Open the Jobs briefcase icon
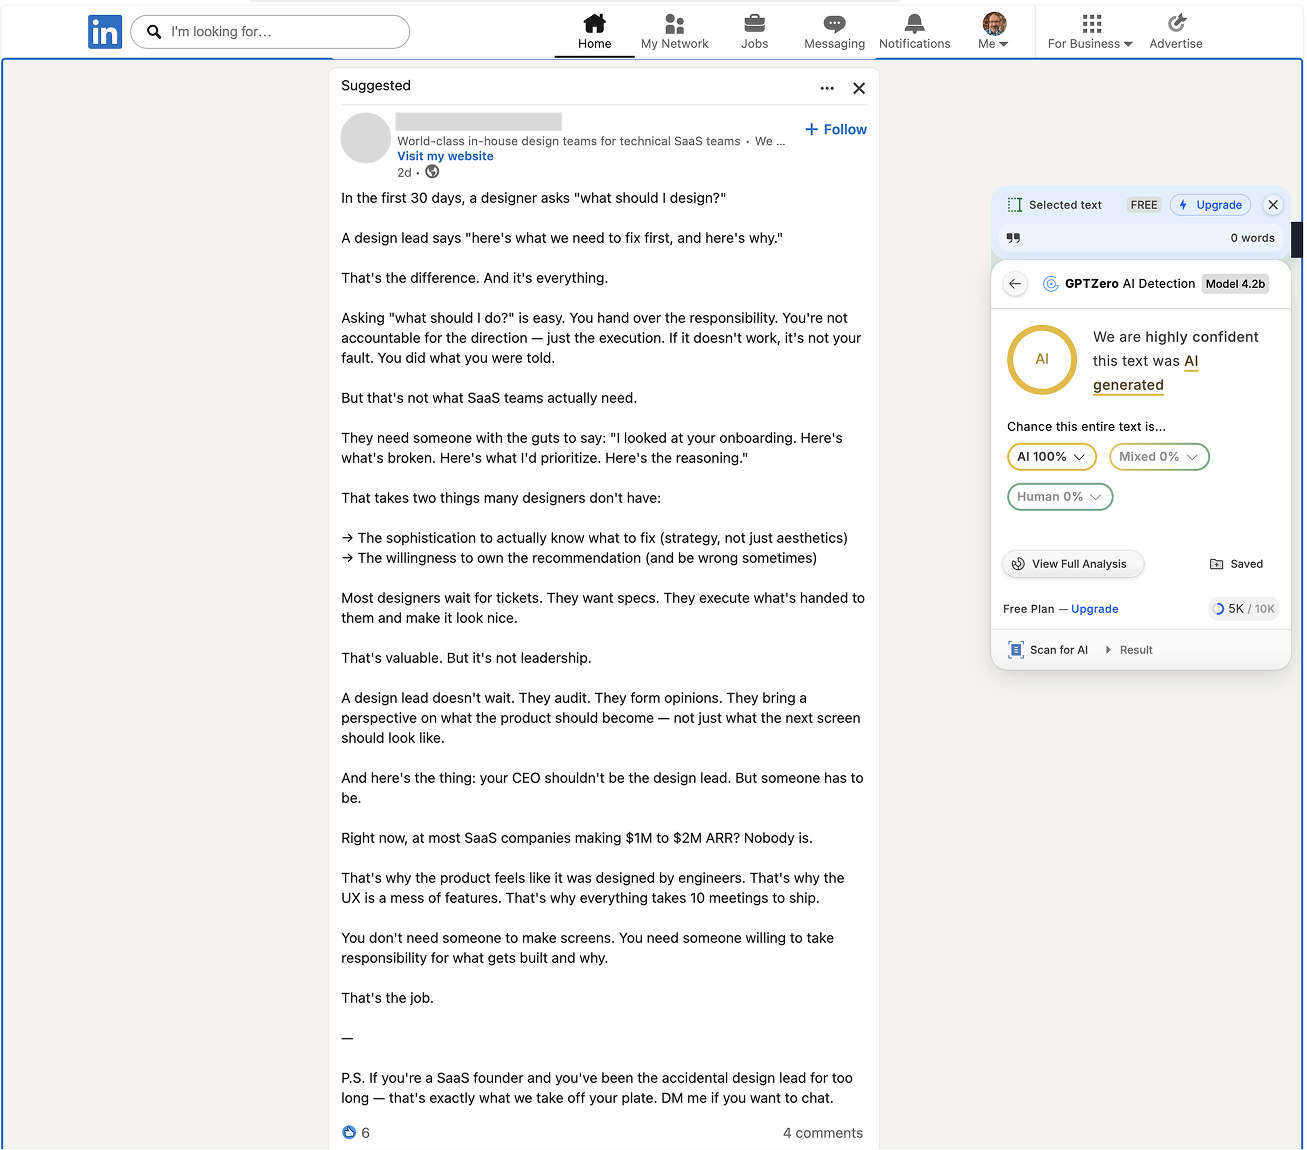1307x1150 pixels. coord(754,24)
